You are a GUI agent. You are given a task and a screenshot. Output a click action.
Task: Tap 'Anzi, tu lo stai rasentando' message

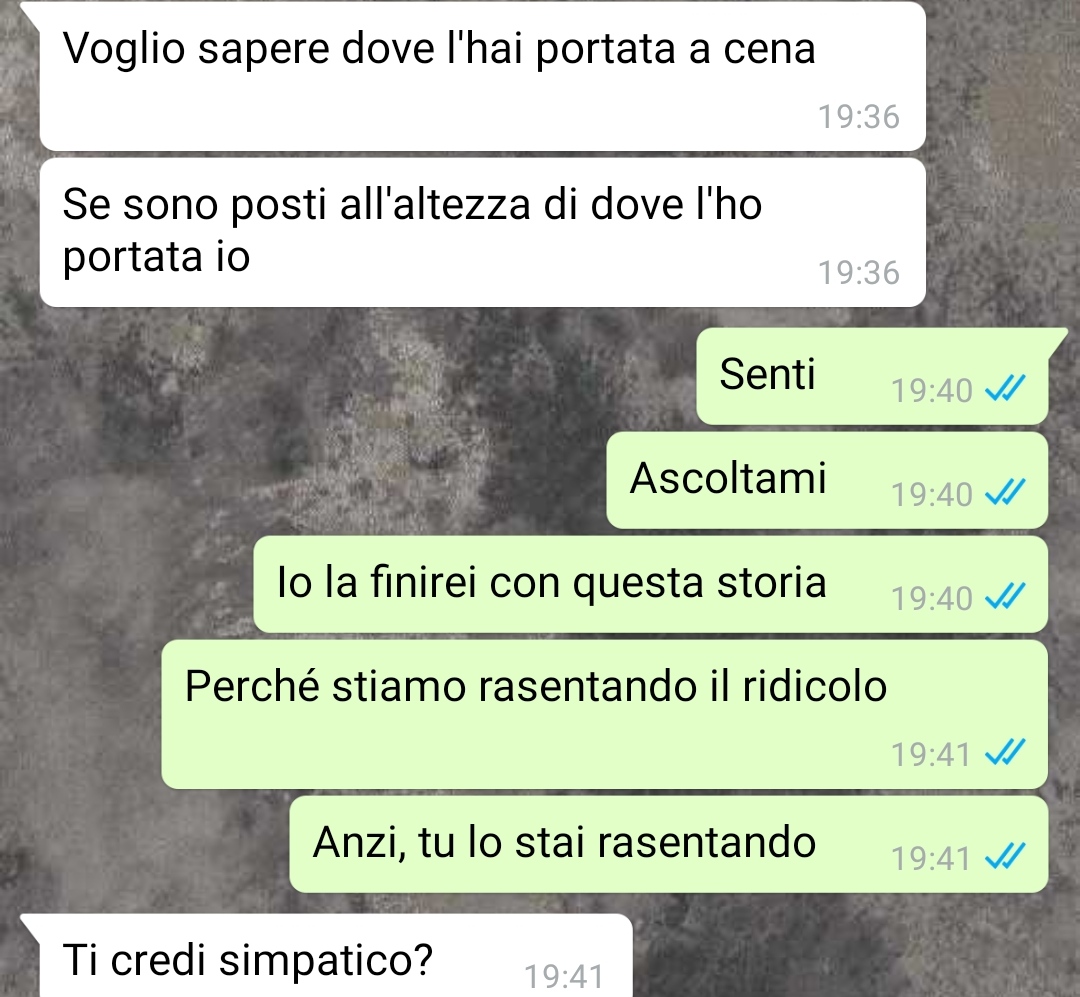pyautogui.click(x=669, y=845)
